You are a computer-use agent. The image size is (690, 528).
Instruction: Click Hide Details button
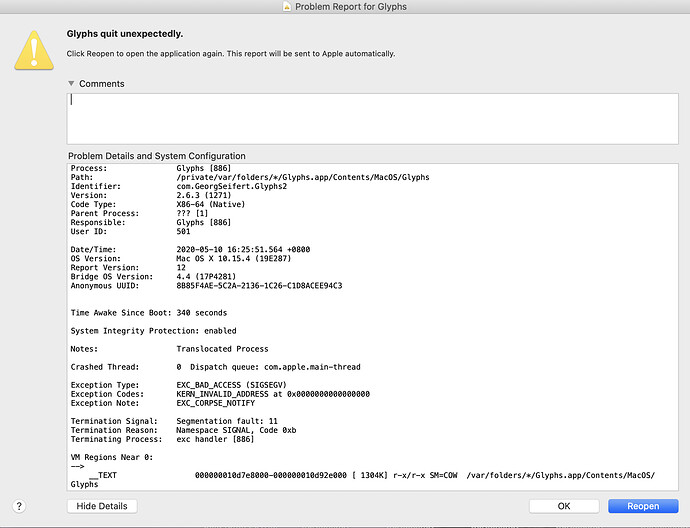coord(102,506)
